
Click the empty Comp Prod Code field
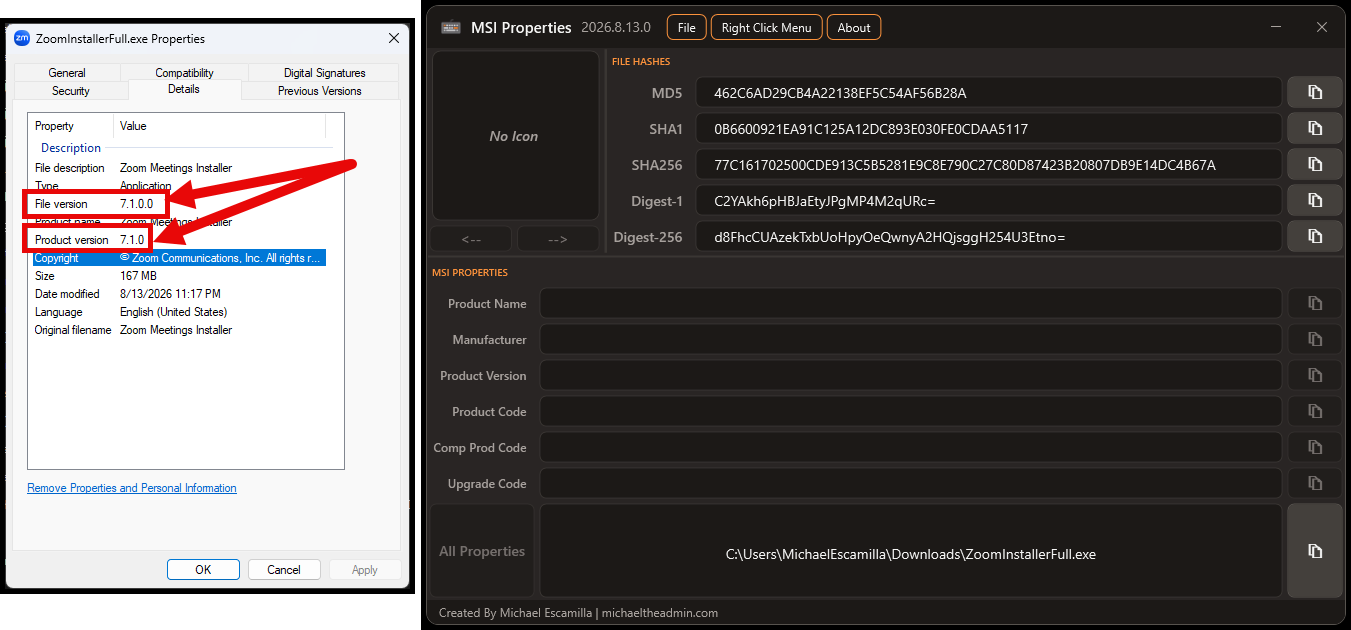(x=911, y=447)
